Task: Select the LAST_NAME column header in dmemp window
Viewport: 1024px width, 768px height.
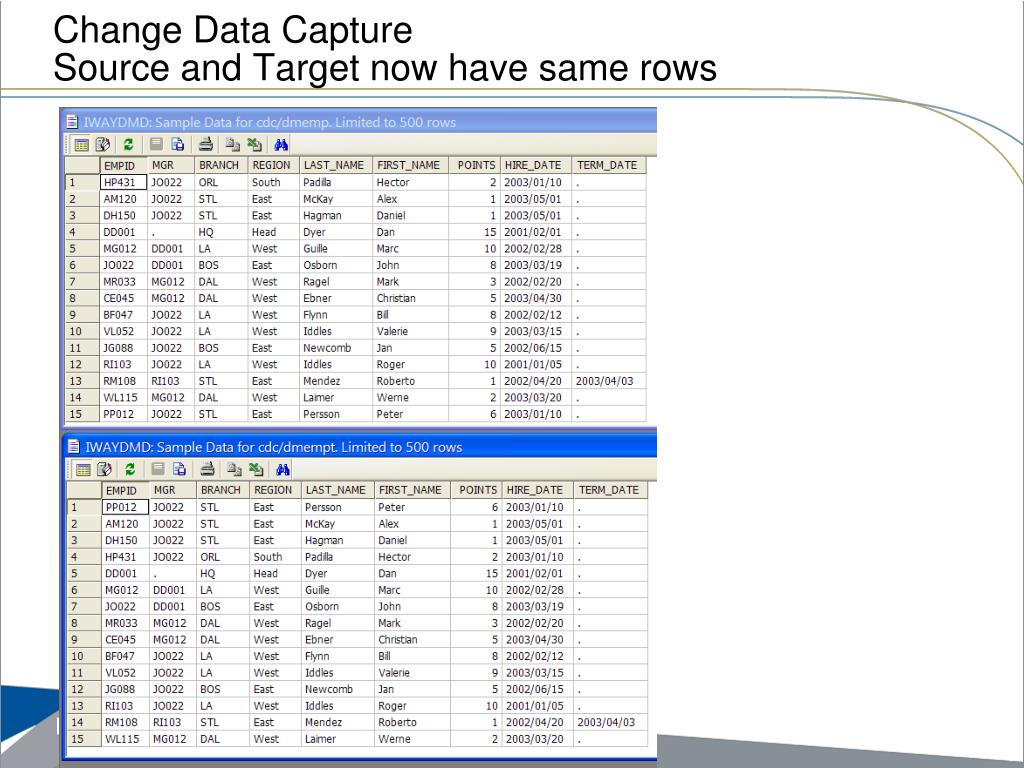Action: coord(336,165)
